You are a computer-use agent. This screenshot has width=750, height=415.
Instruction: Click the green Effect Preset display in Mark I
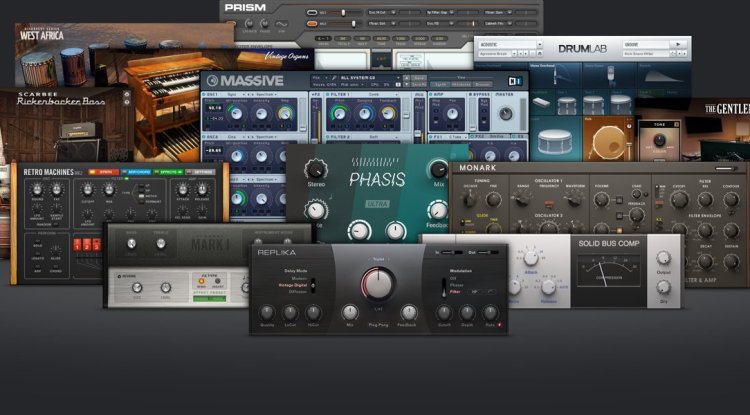click(x=210, y=299)
